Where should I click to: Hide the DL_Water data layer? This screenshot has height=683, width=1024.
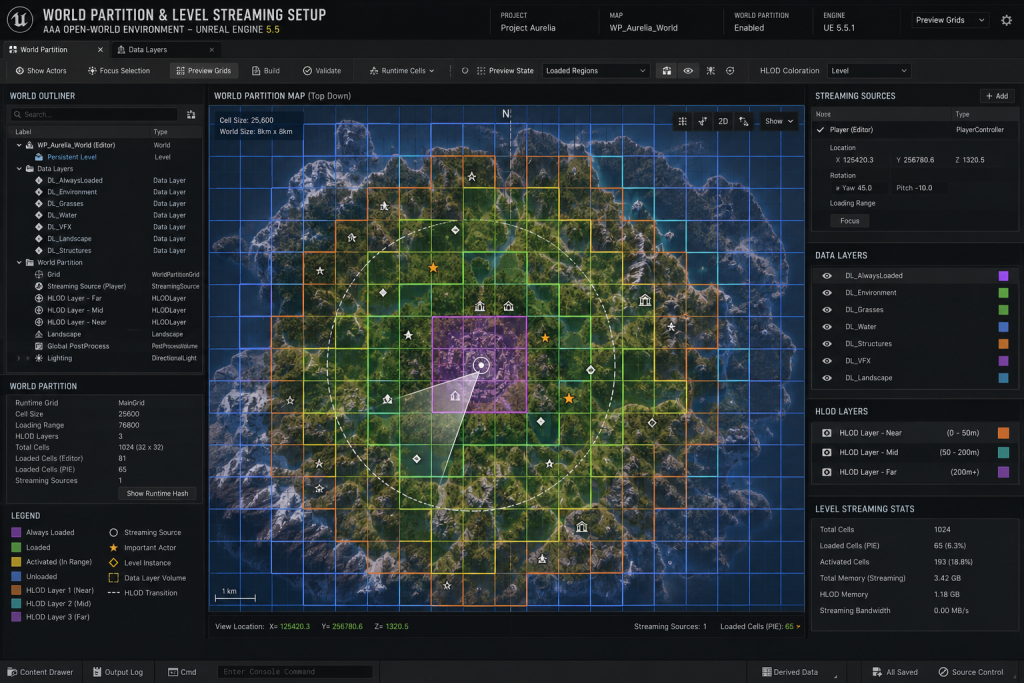coord(827,327)
